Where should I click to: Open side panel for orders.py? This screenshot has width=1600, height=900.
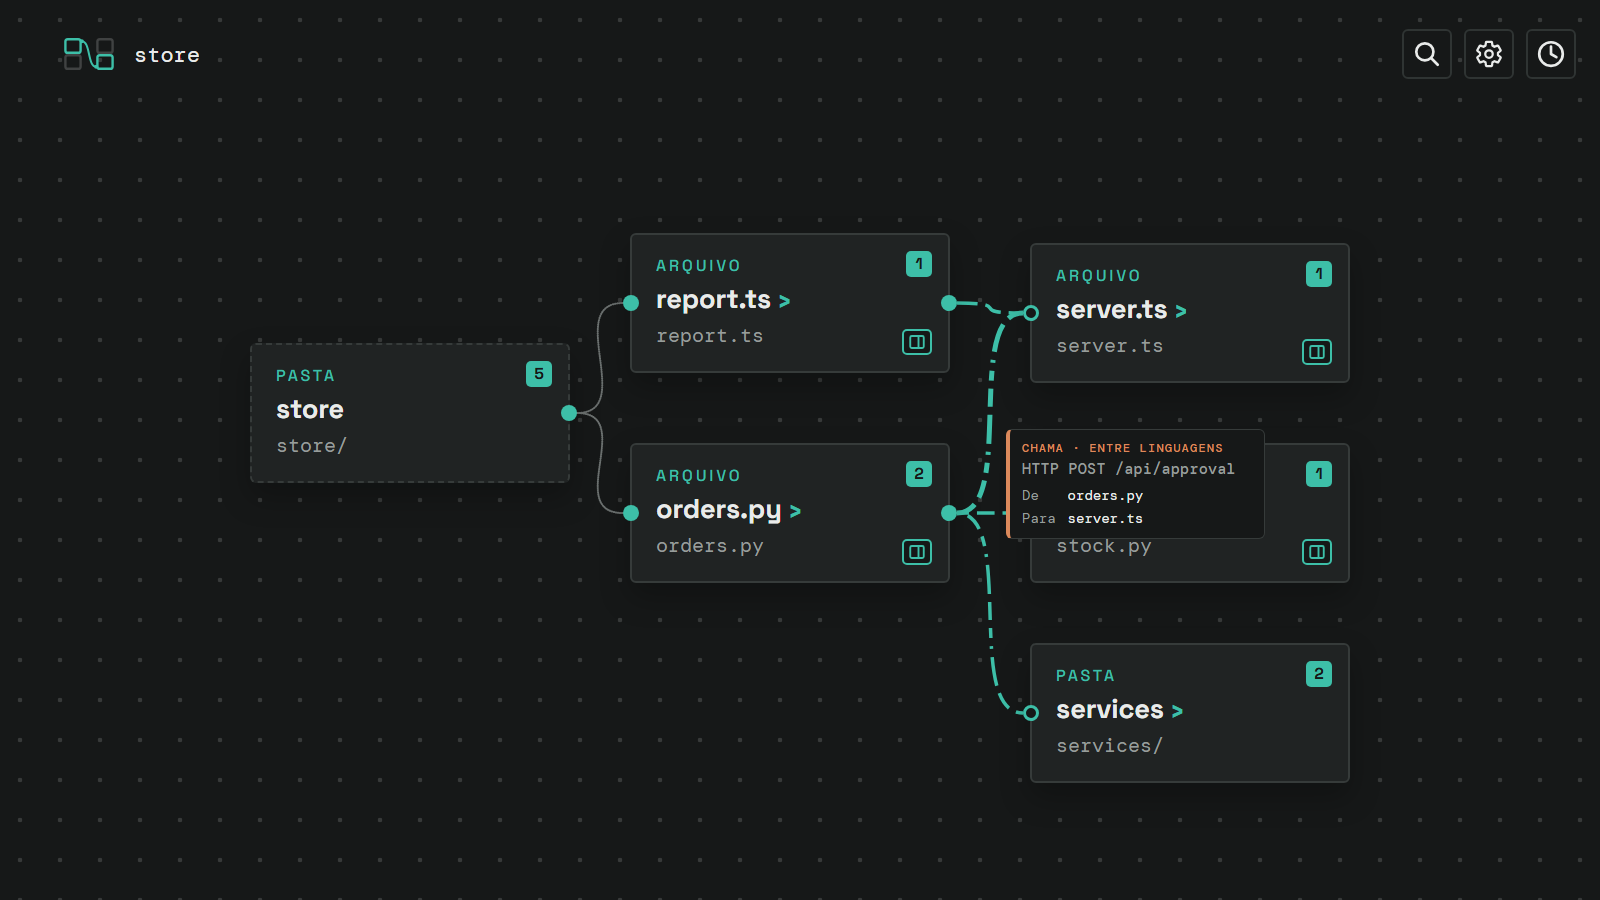pos(917,552)
